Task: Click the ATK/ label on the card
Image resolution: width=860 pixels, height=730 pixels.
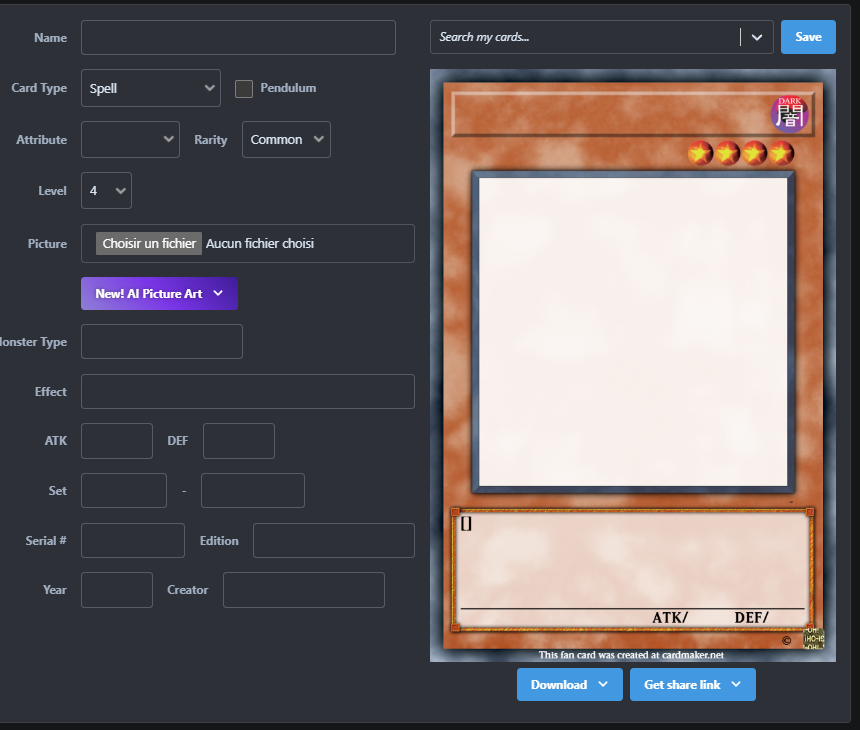Action: [x=670, y=618]
